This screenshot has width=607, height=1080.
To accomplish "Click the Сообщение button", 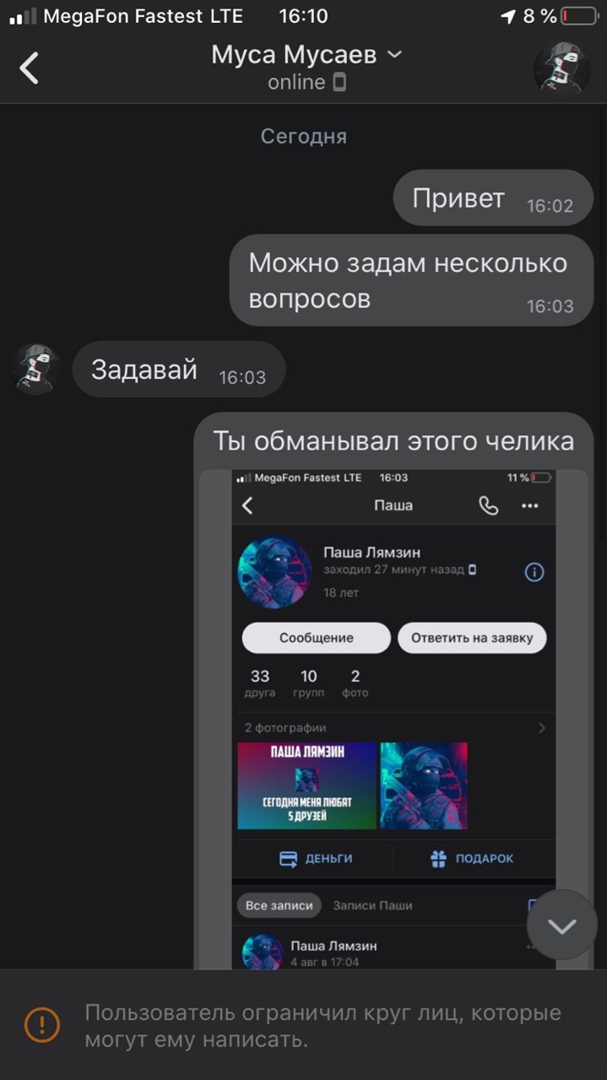I will pyautogui.click(x=316, y=638).
